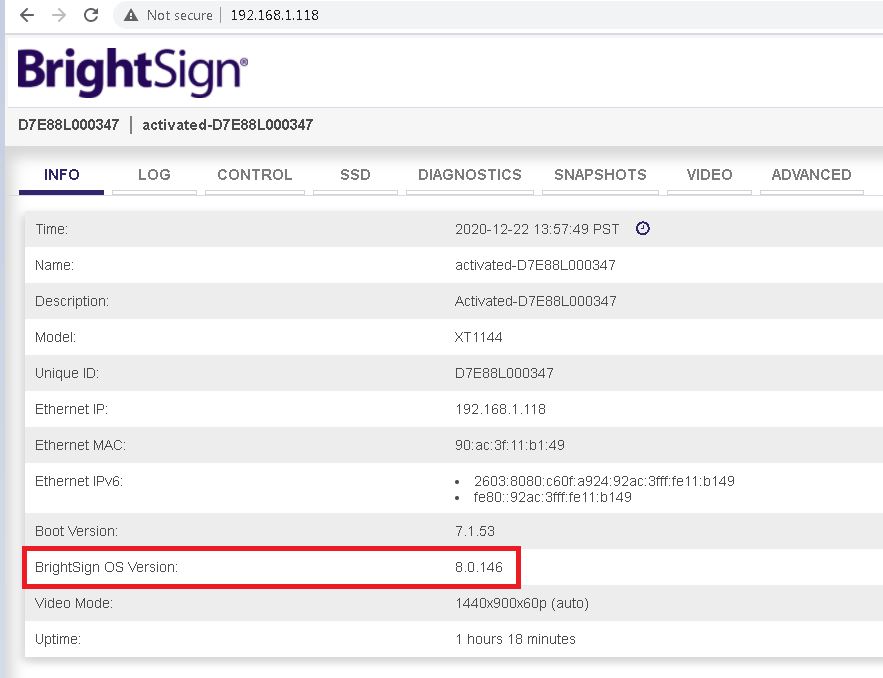Open the LOG tab

(x=154, y=175)
